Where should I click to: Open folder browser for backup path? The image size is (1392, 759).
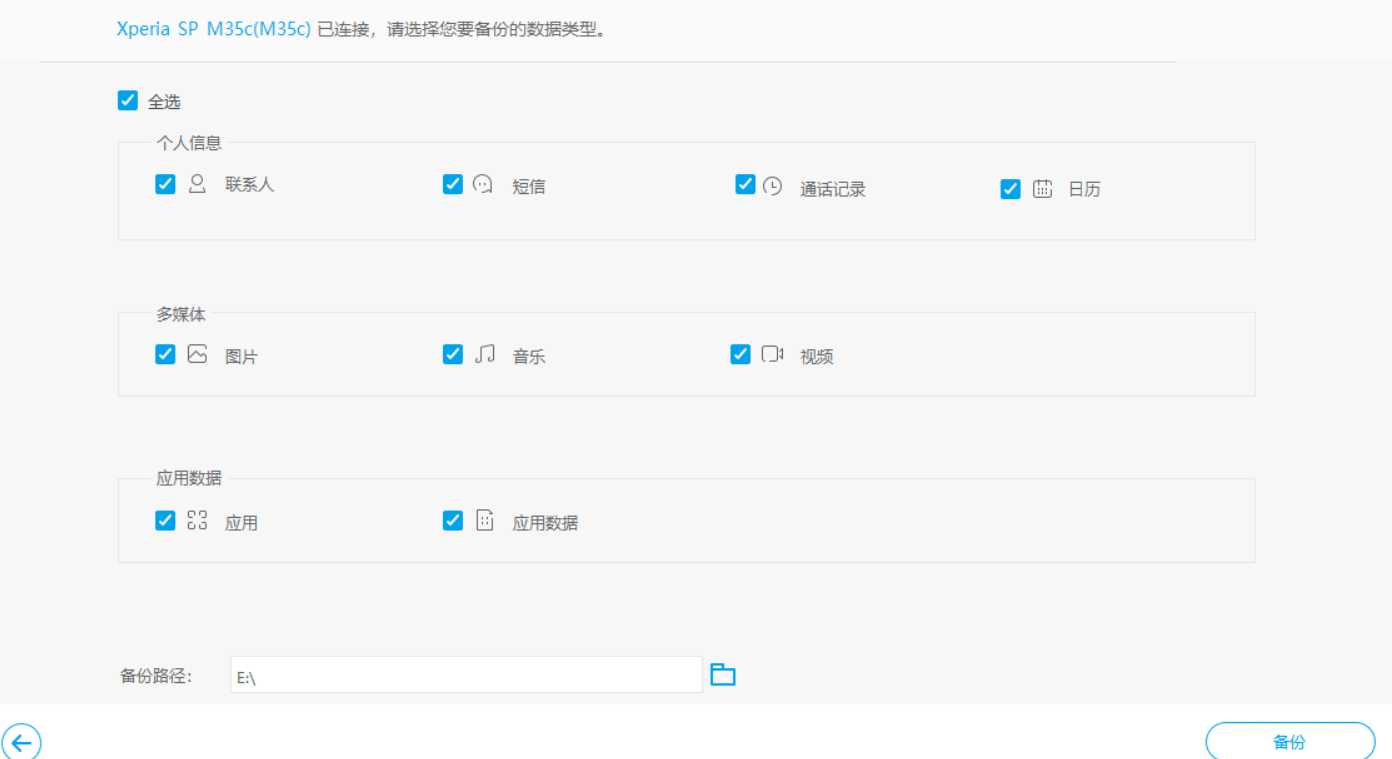click(x=723, y=675)
